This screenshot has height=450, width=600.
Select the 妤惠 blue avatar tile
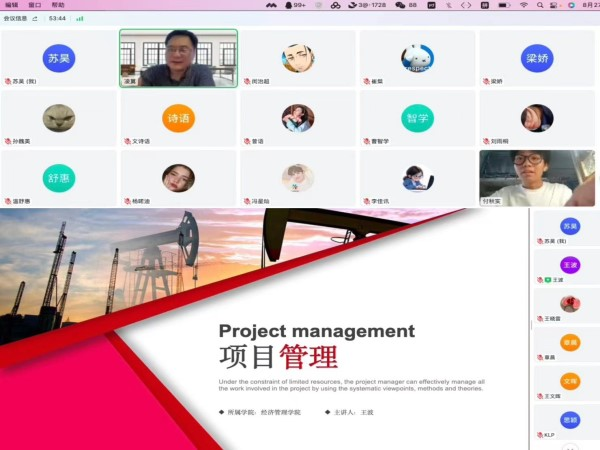pyautogui.click(x=58, y=178)
